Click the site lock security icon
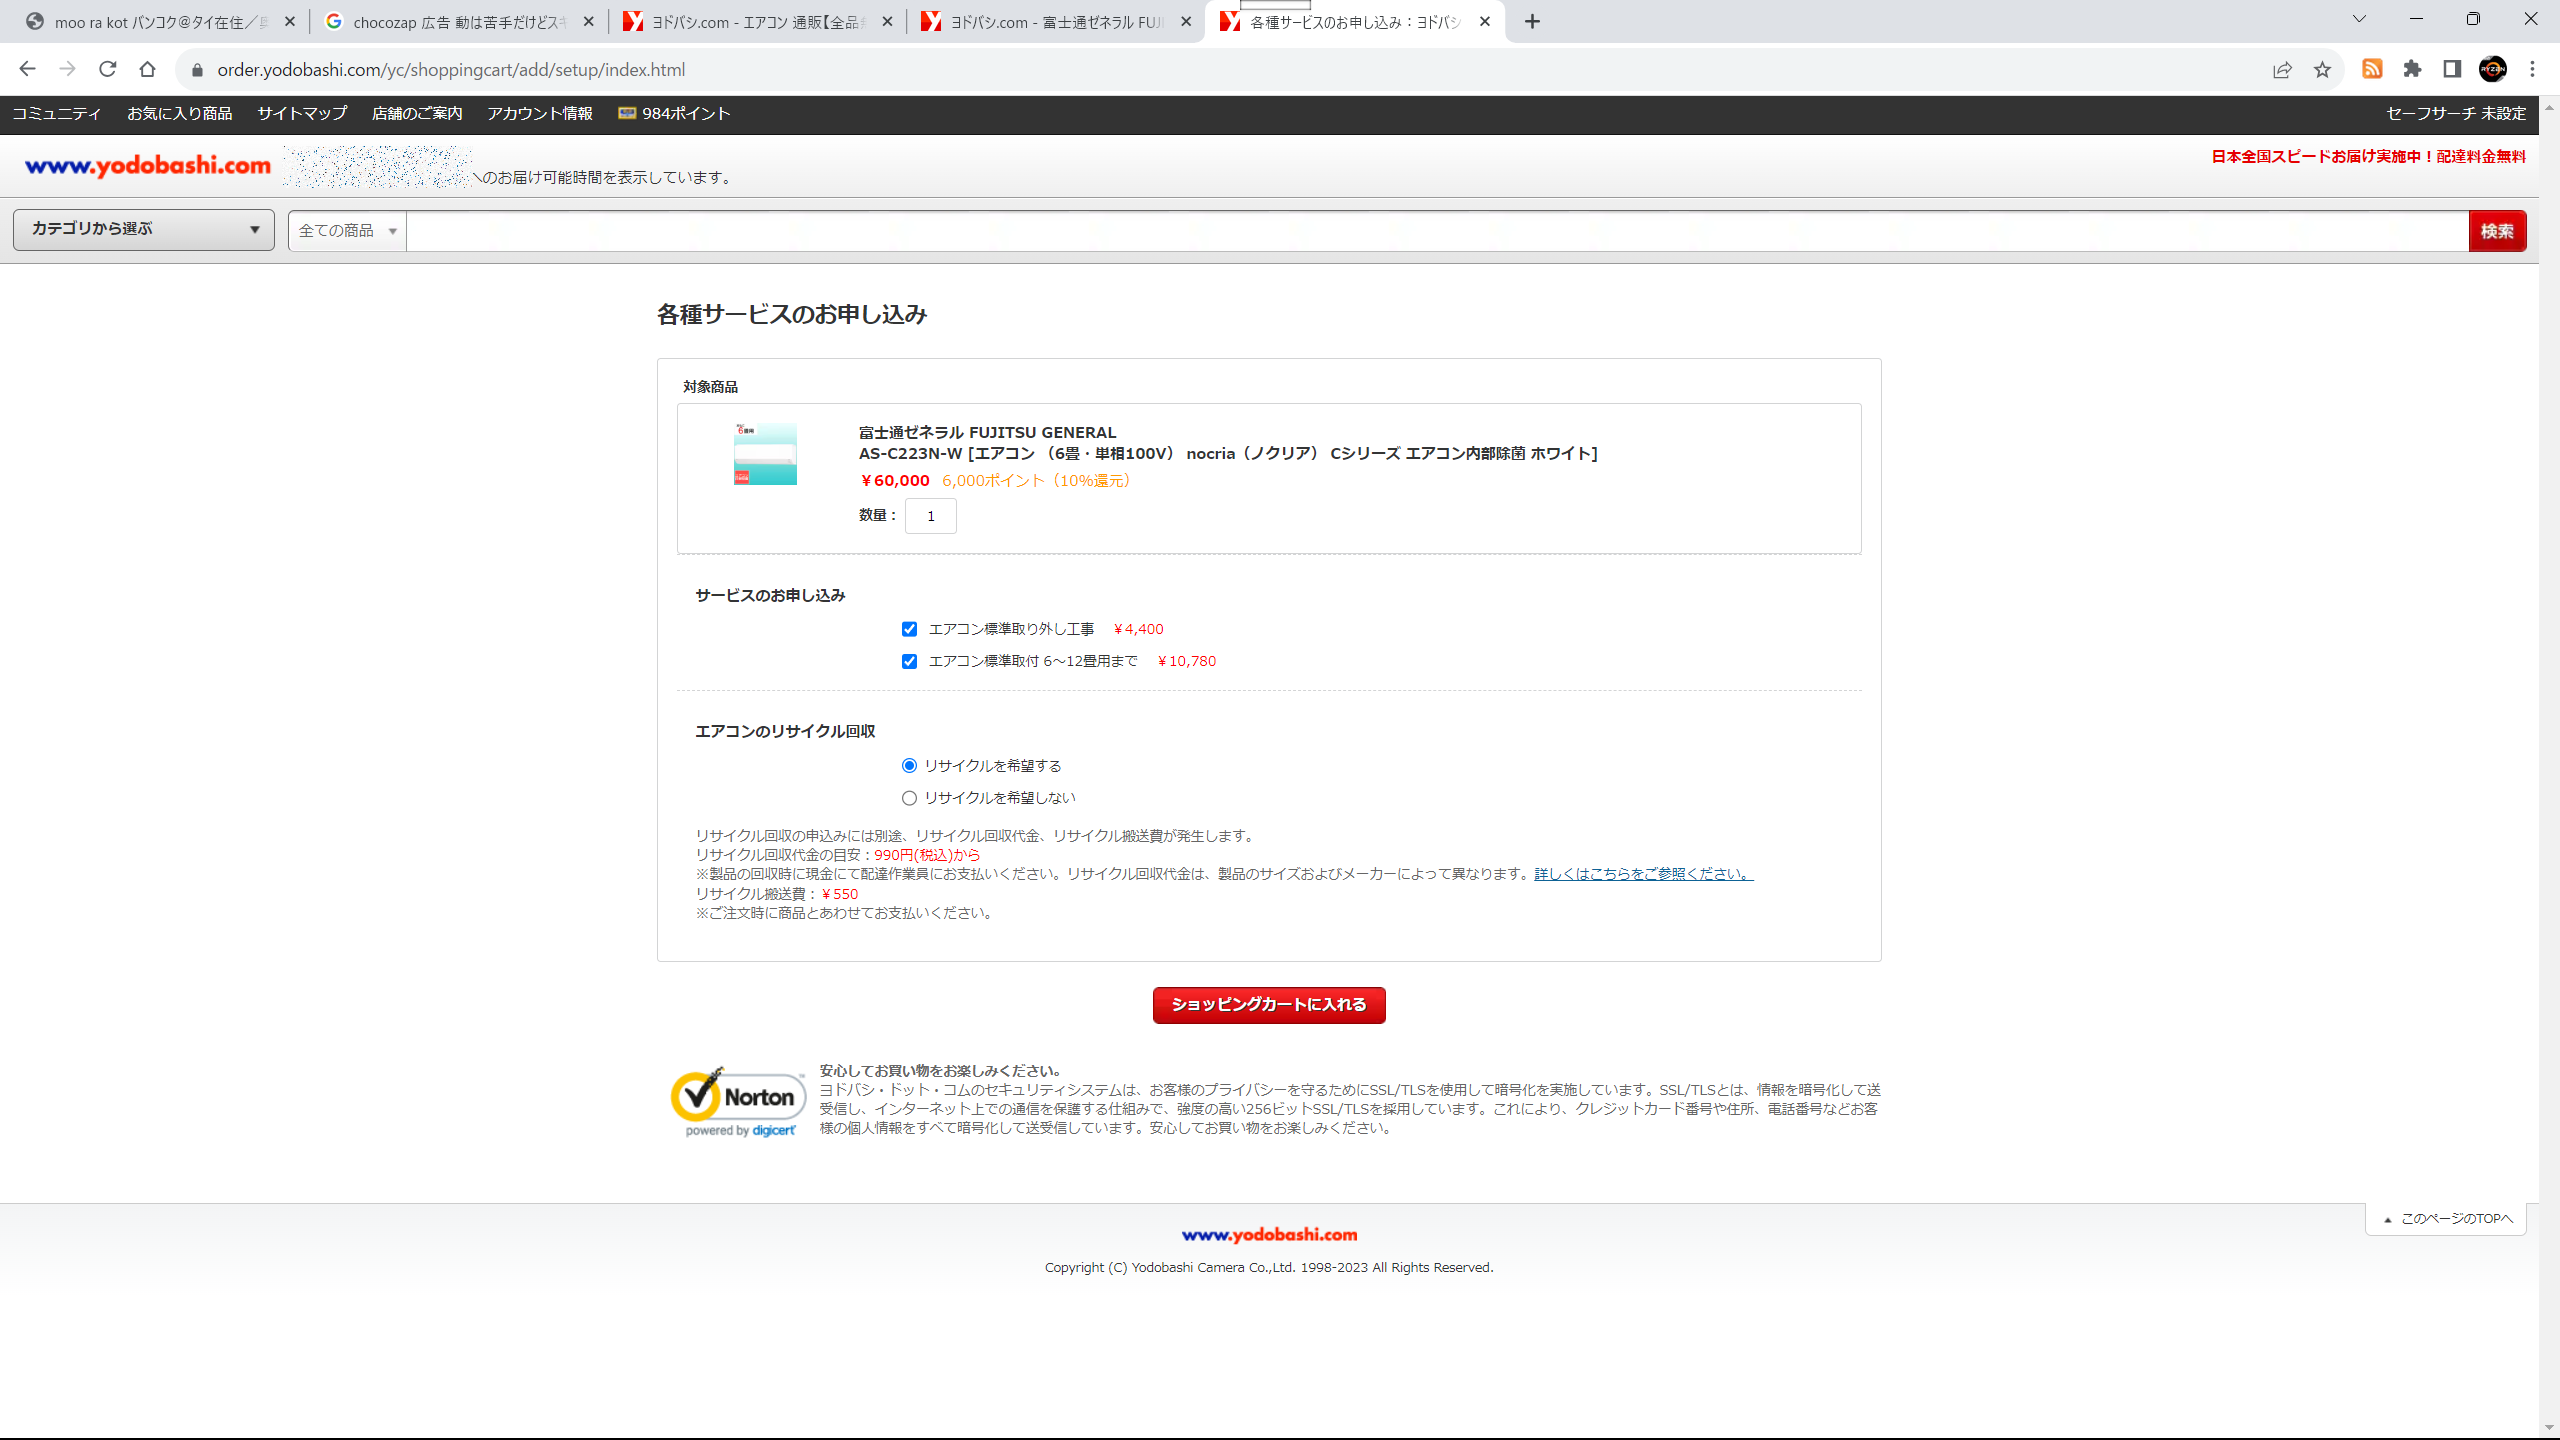This screenshot has height=1440, width=2560. [x=197, y=70]
